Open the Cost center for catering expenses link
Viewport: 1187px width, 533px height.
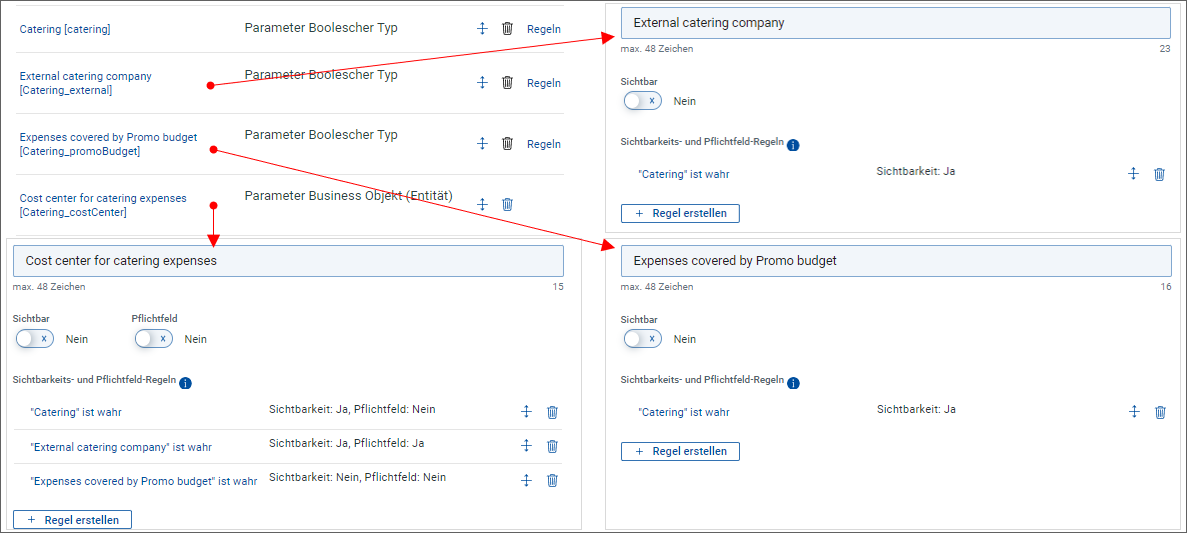103,198
